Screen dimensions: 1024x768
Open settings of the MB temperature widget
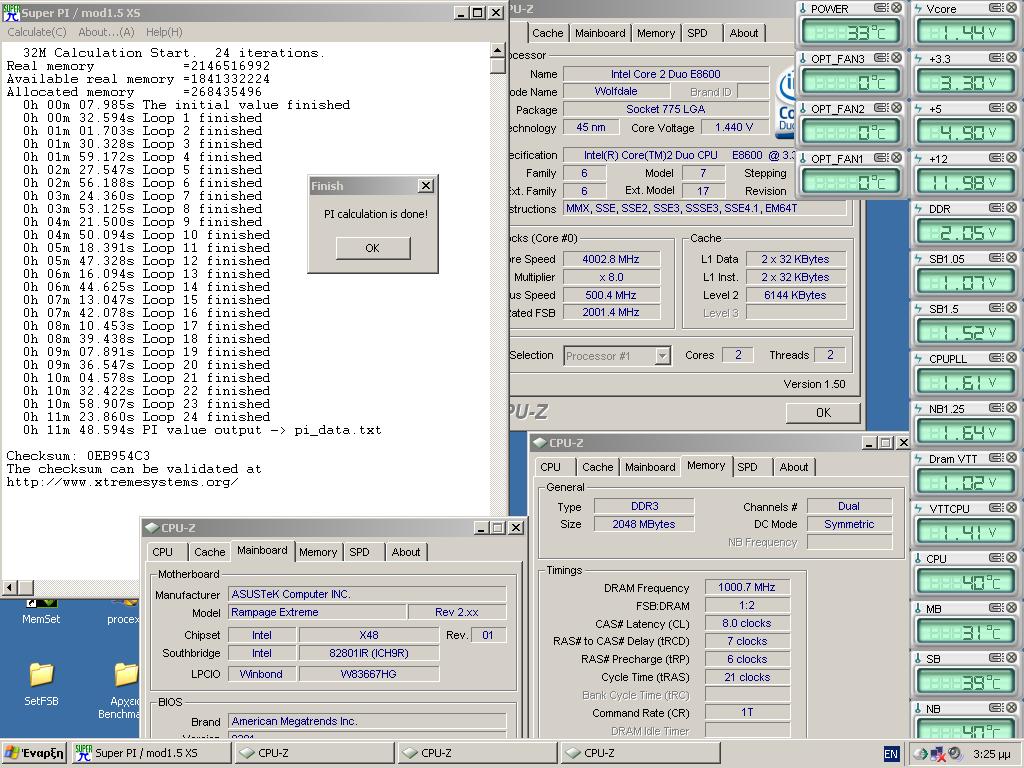(x=996, y=607)
